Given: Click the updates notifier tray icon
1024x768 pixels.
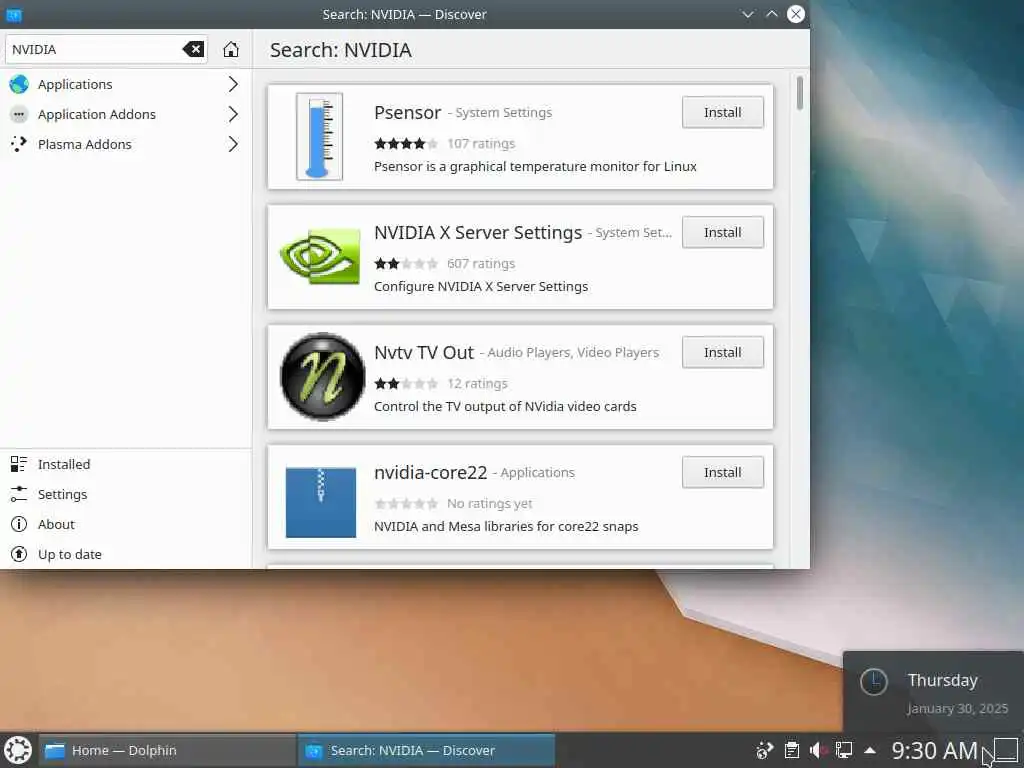Looking at the screenshot, I should coord(764,750).
